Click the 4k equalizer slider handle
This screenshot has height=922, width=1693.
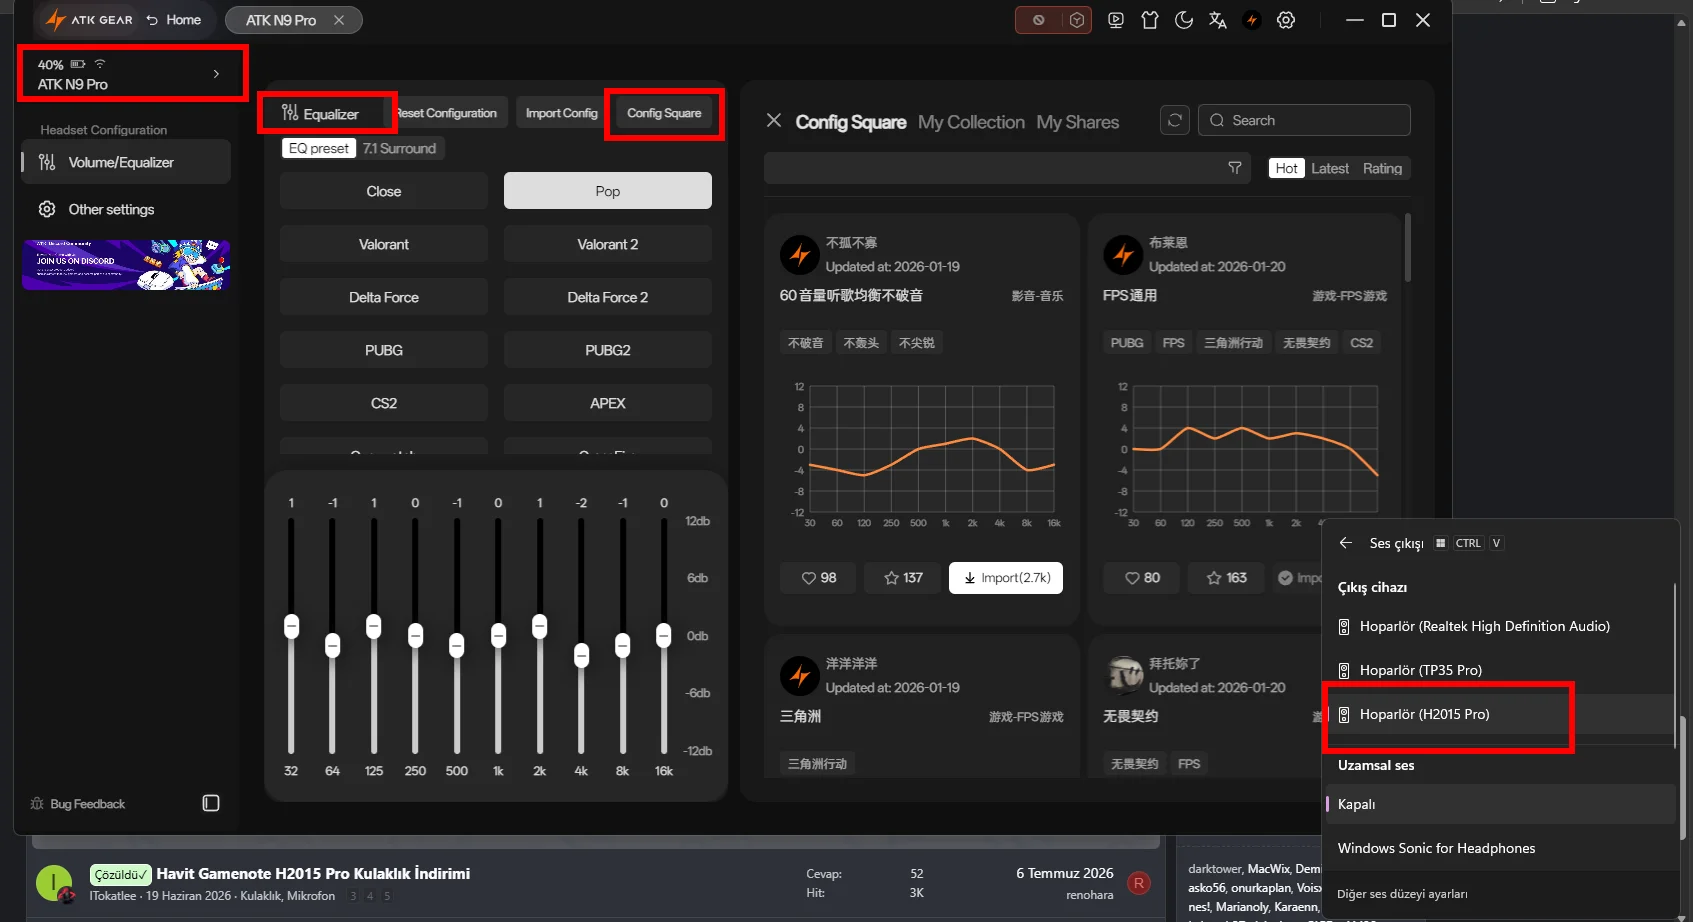[x=581, y=655]
